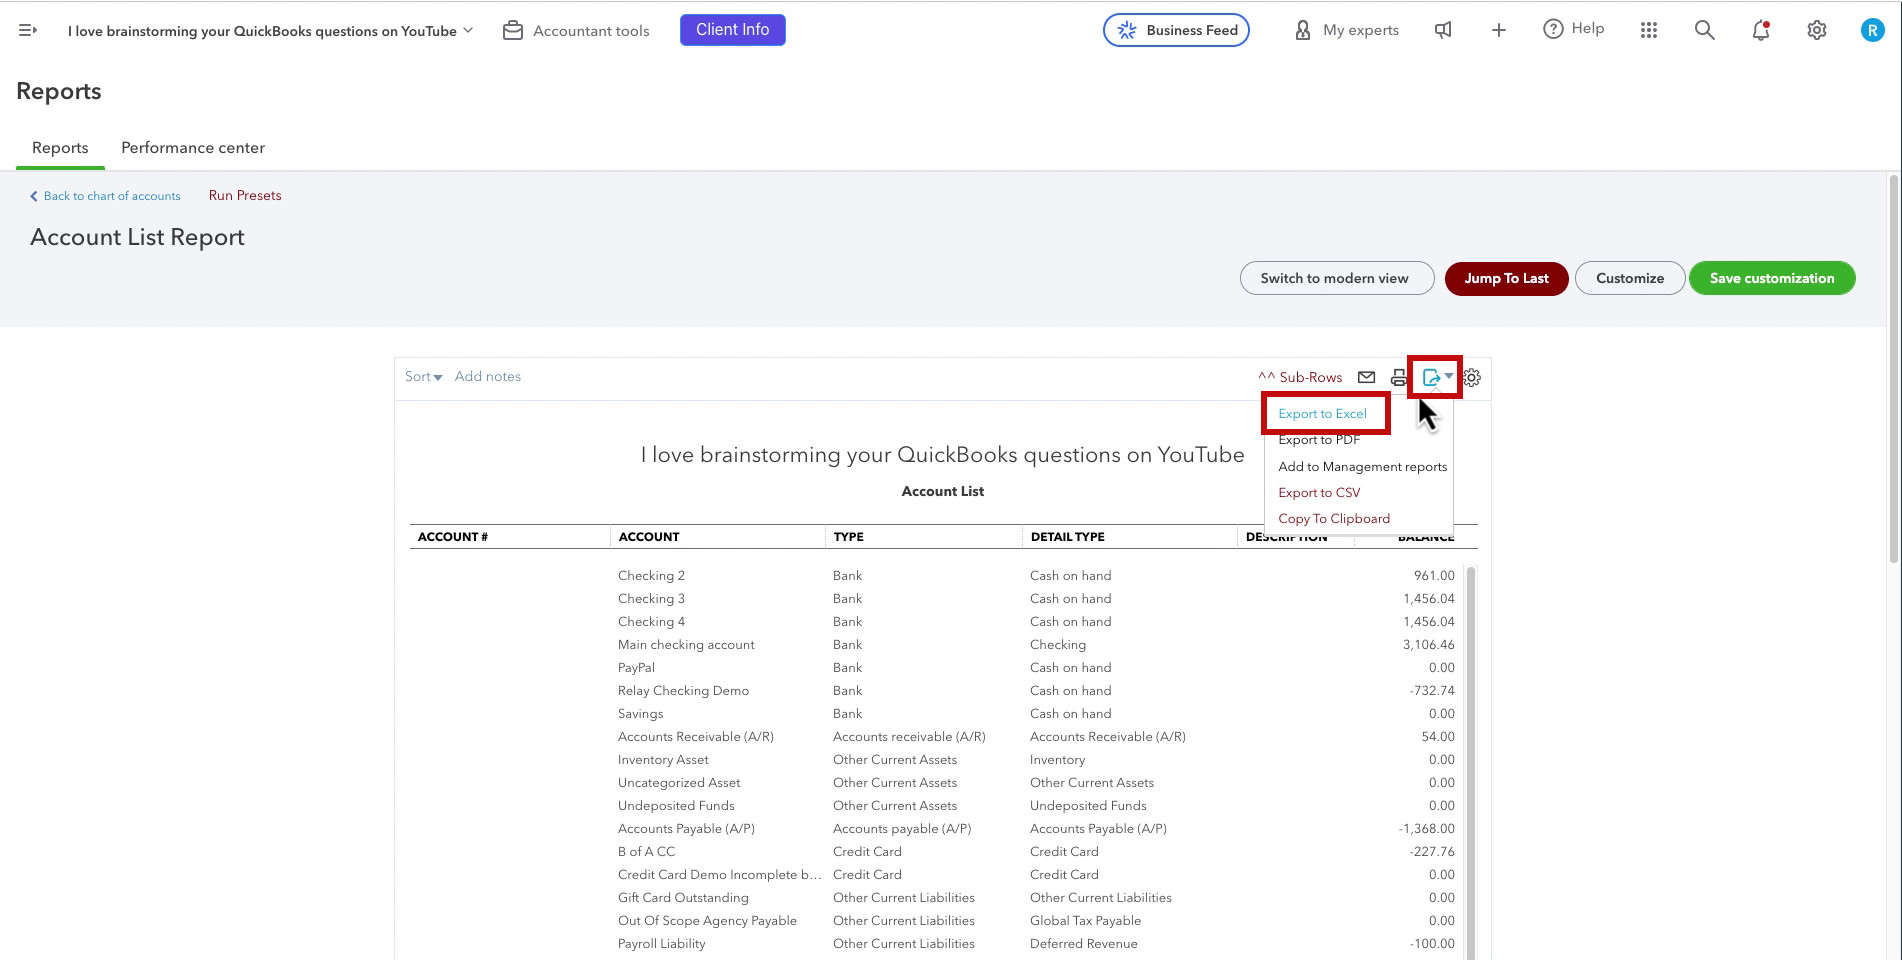Screen dimensions: 1902x960
Task: Click the plus create new icon
Action: (1498, 30)
